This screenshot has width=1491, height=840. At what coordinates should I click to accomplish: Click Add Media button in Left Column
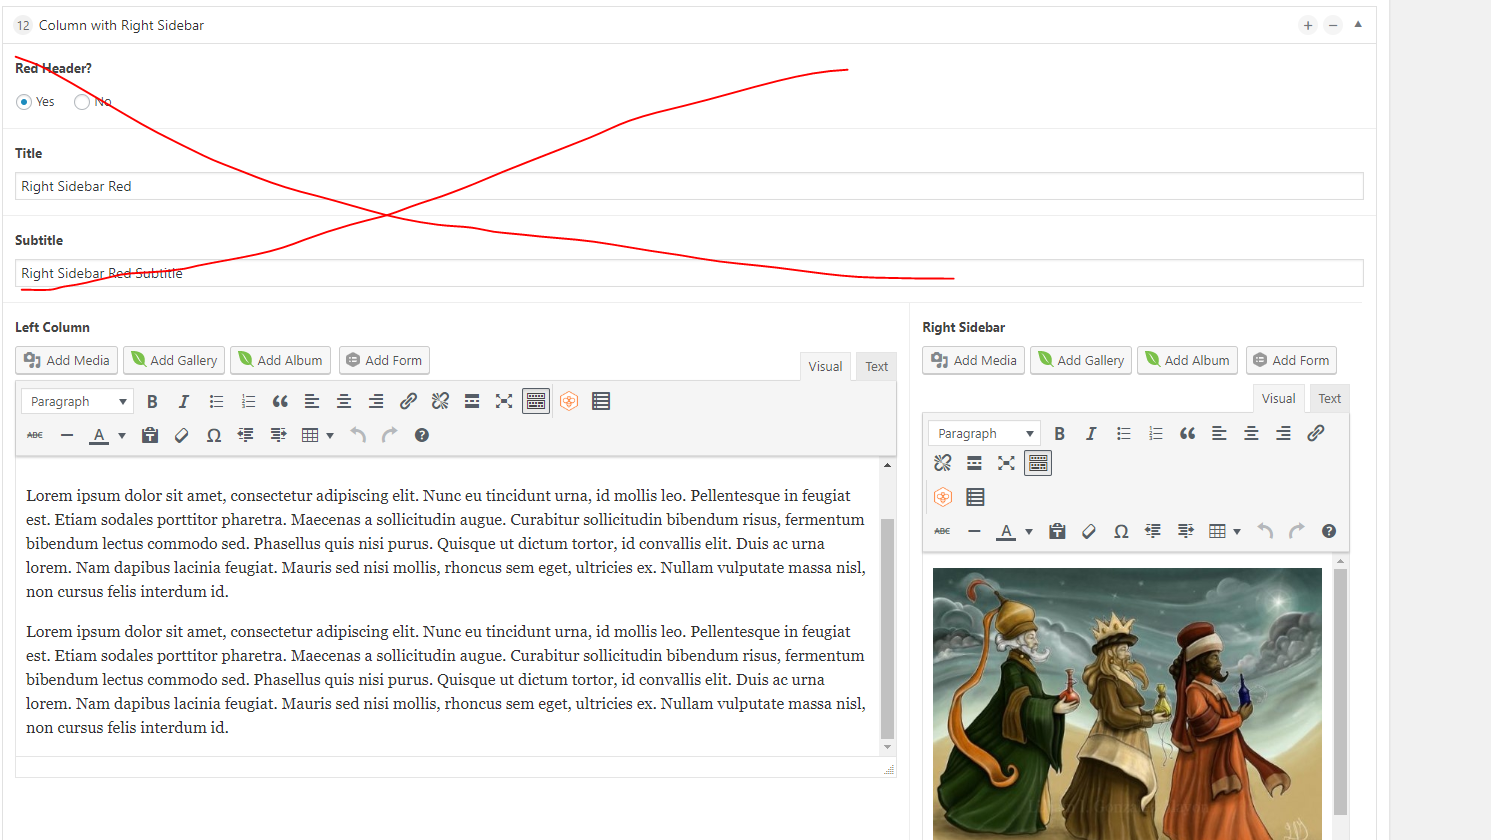[67, 360]
